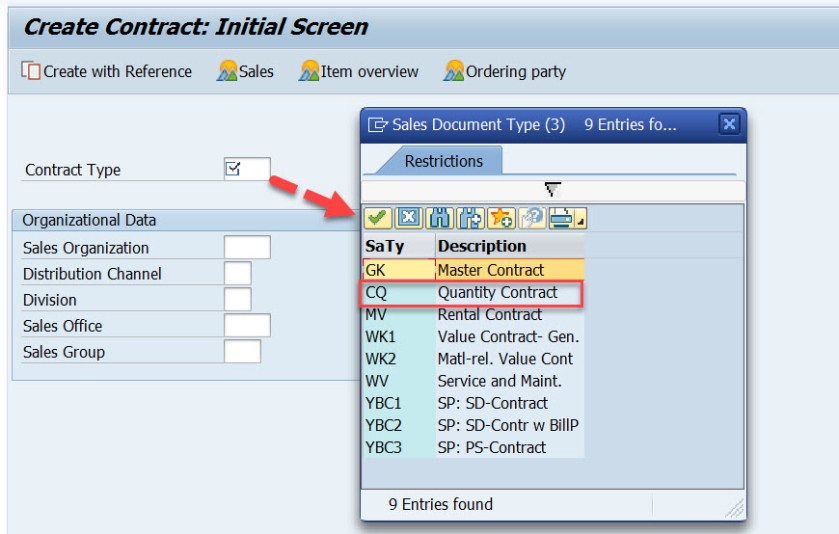Select the WK1 code

(x=399, y=337)
